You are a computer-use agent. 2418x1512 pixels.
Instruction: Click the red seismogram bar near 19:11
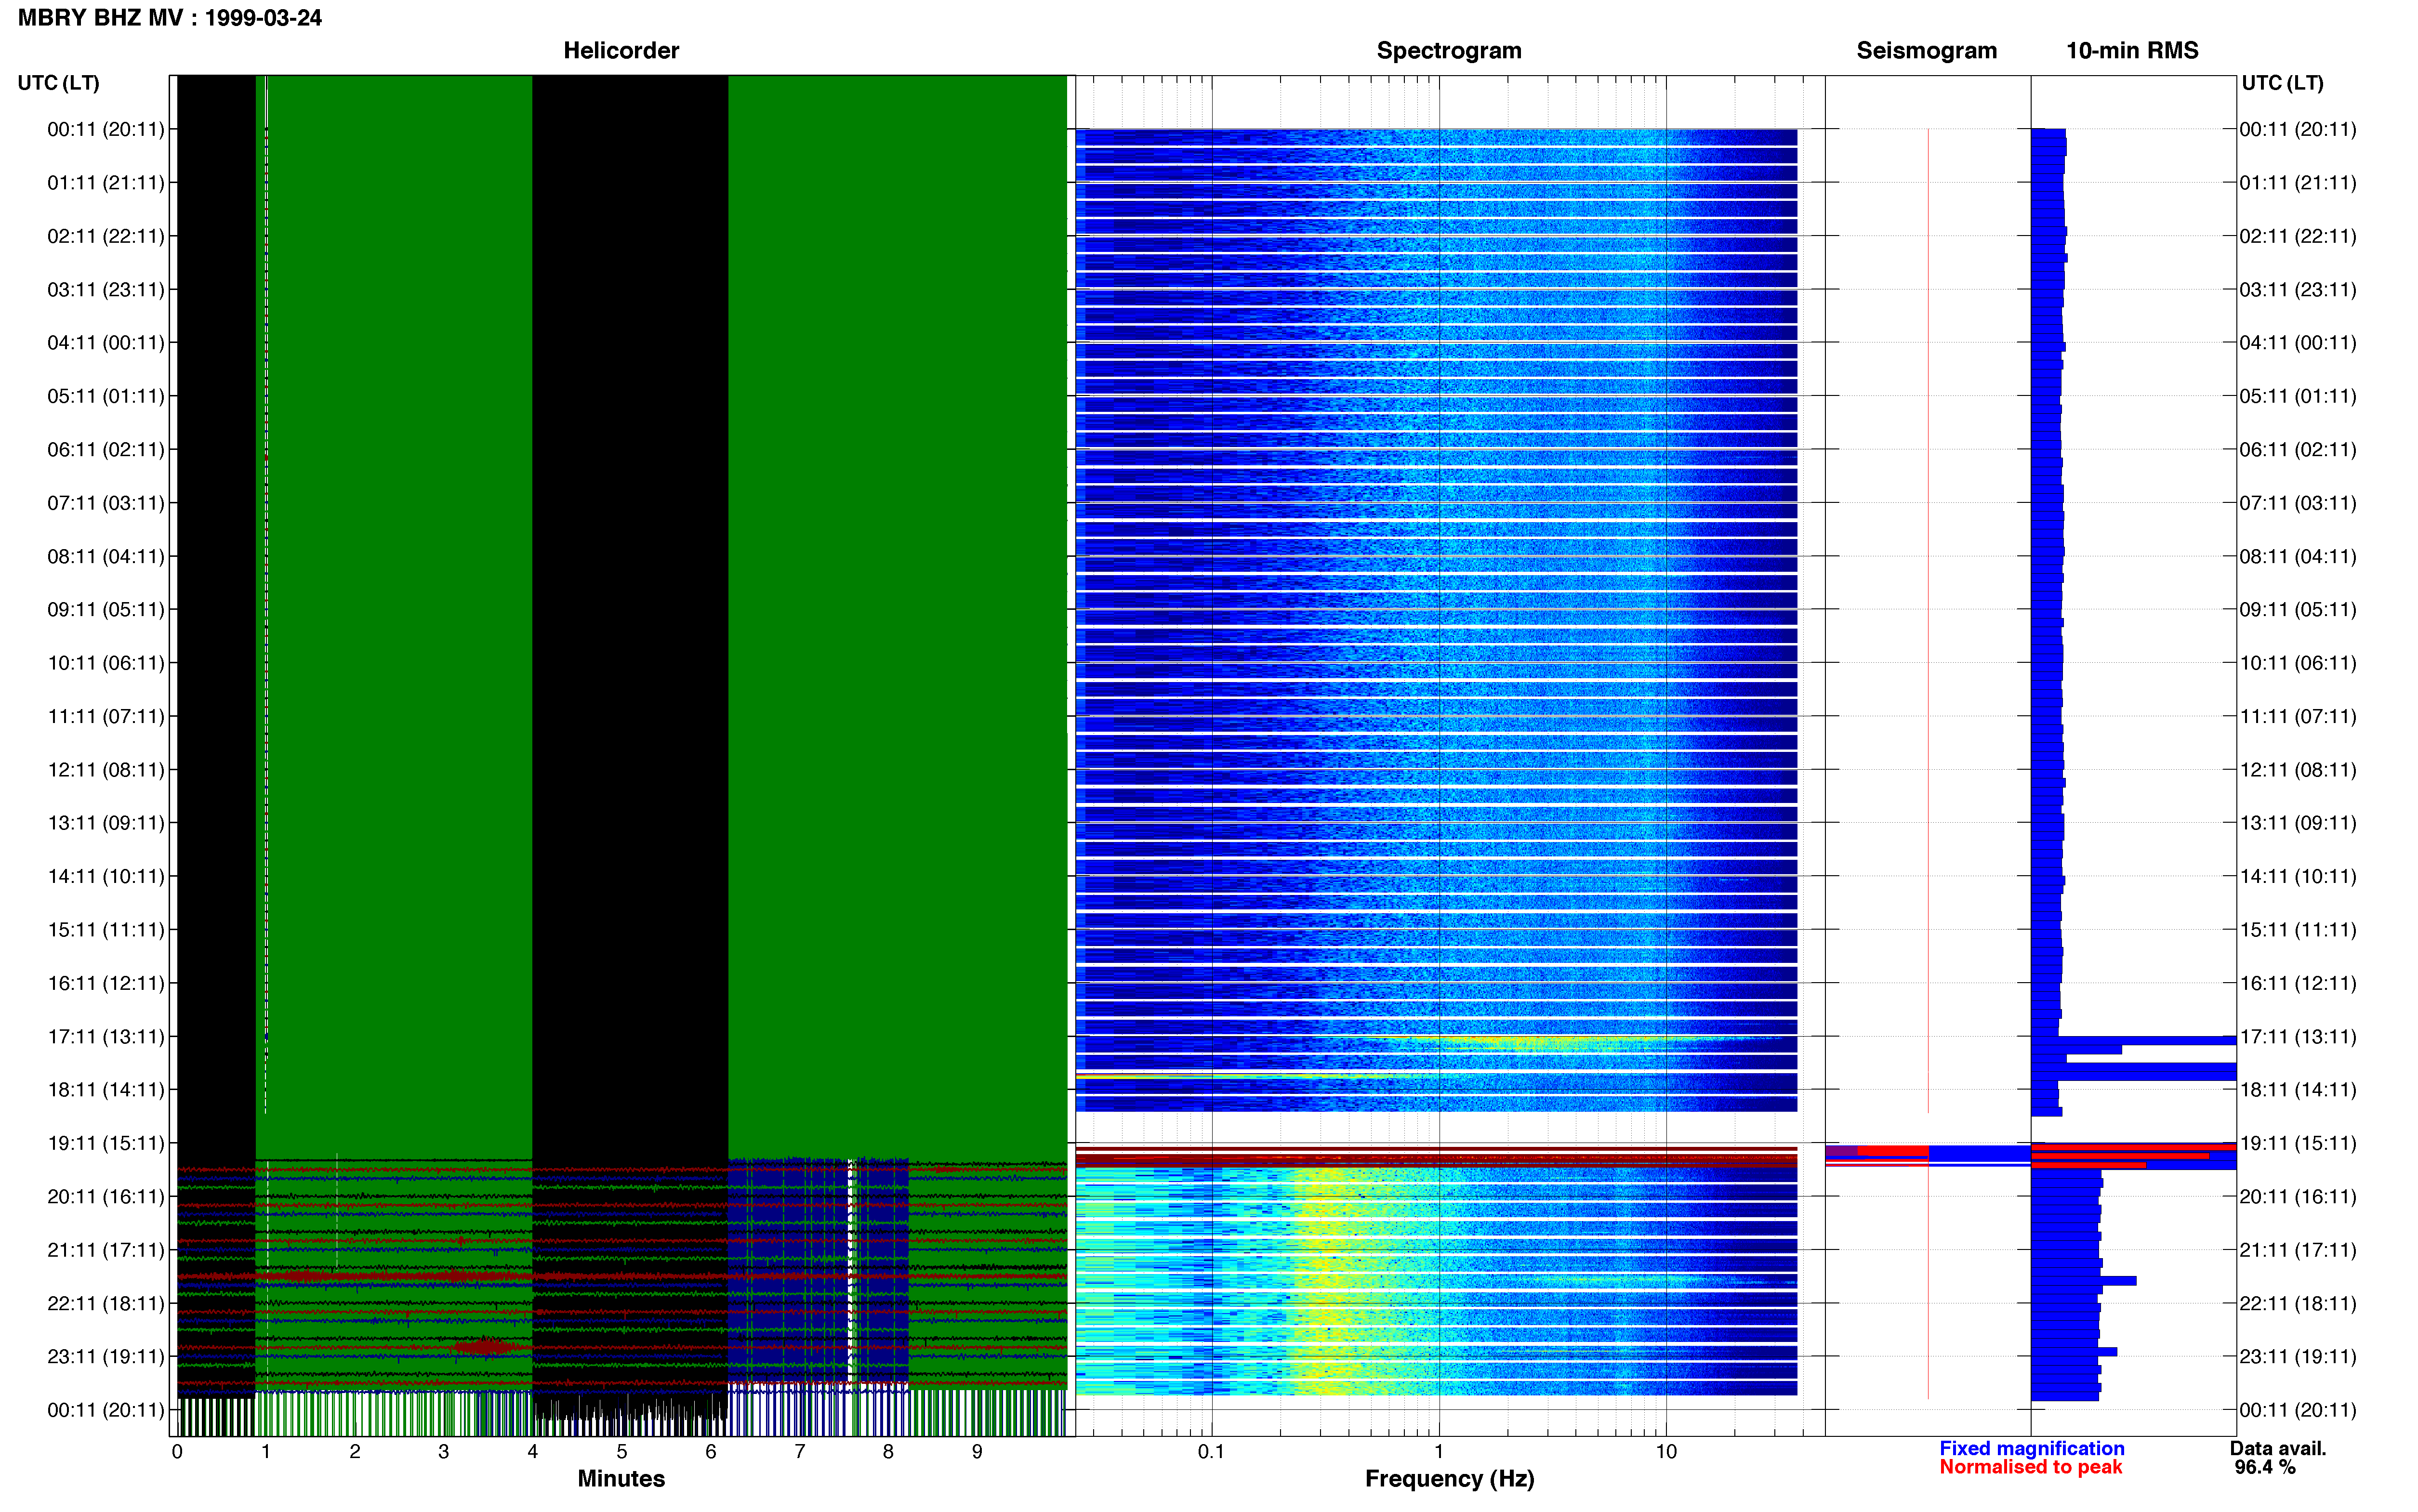1892,1151
